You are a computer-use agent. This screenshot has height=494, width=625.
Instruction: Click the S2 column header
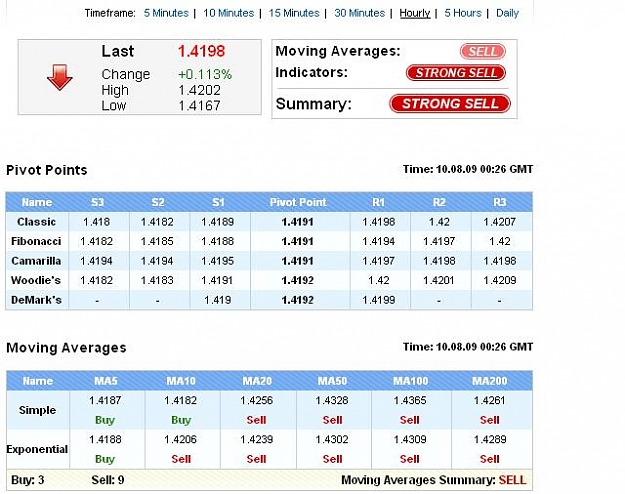click(x=158, y=202)
